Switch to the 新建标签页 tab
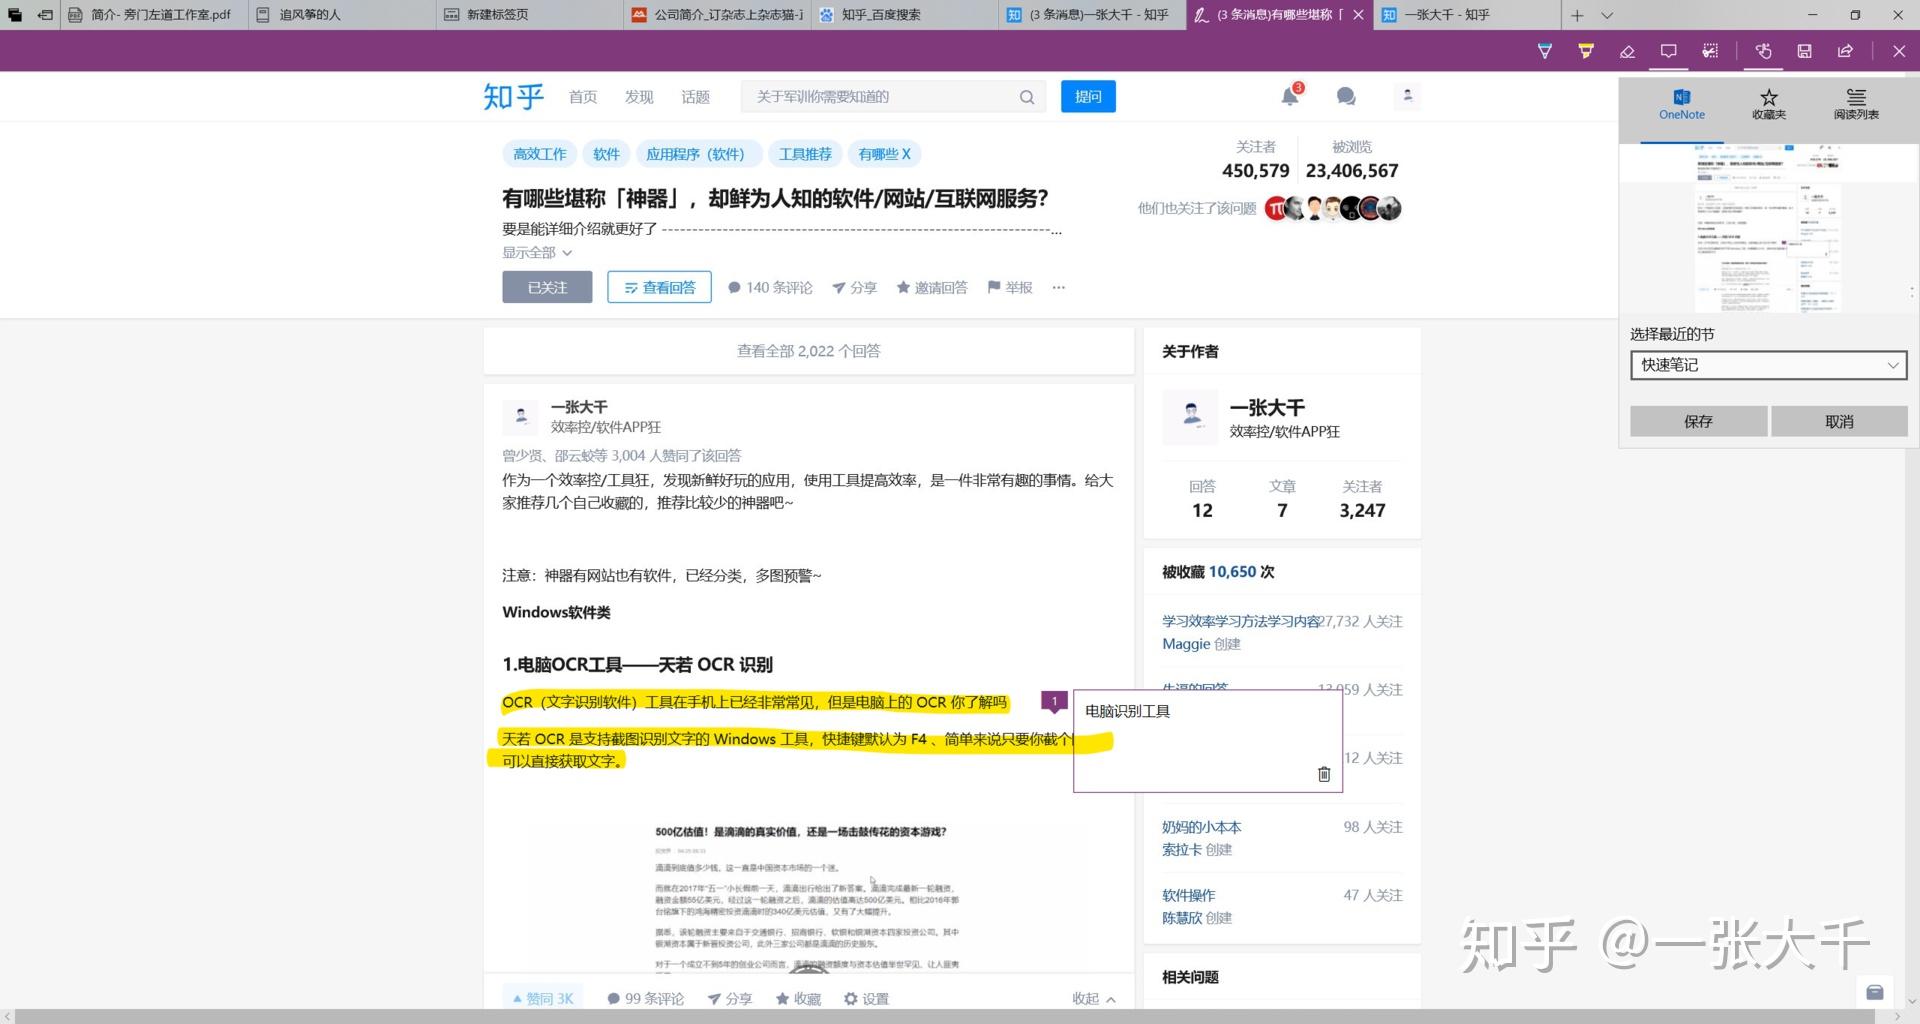The height and width of the screenshot is (1024, 1920). coord(528,15)
